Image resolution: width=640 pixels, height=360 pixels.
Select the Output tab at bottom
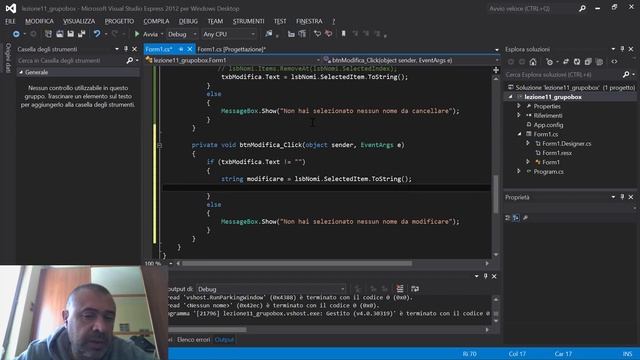(224, 340)
